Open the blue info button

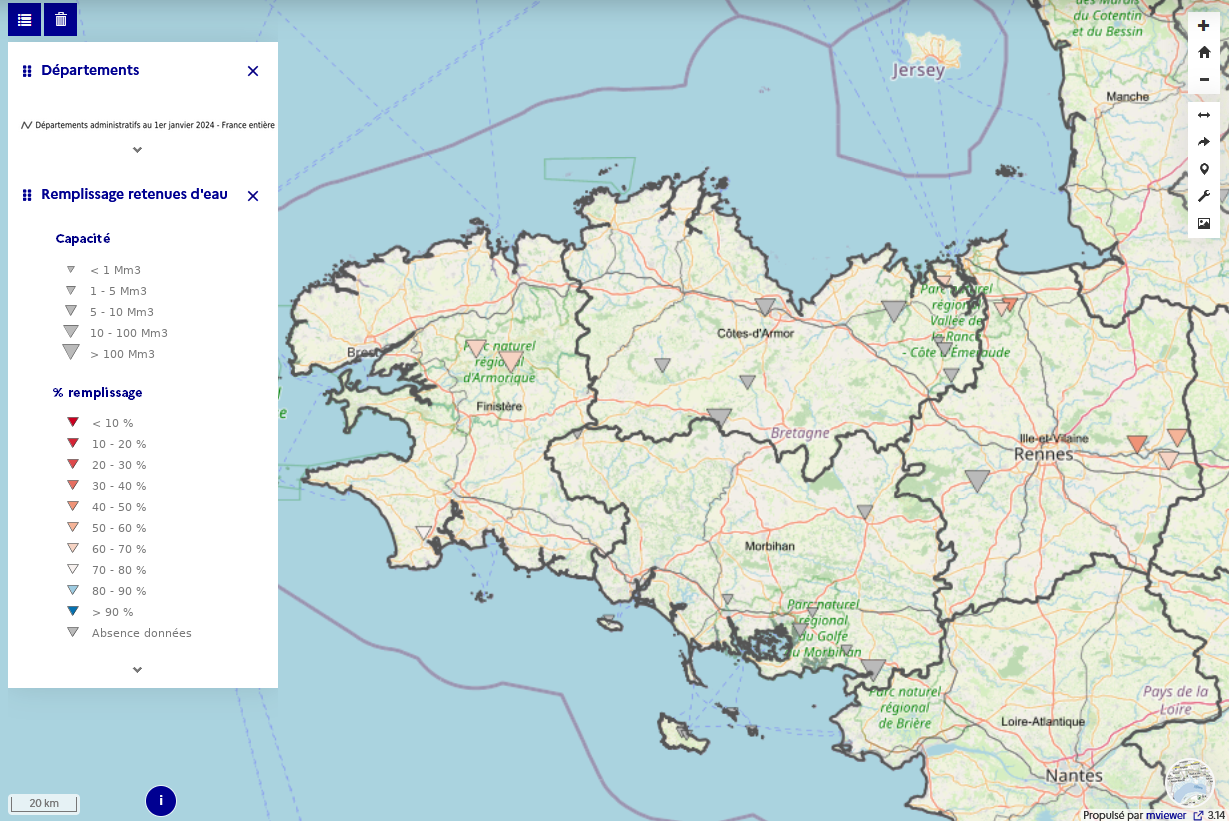tap(161, 800)
